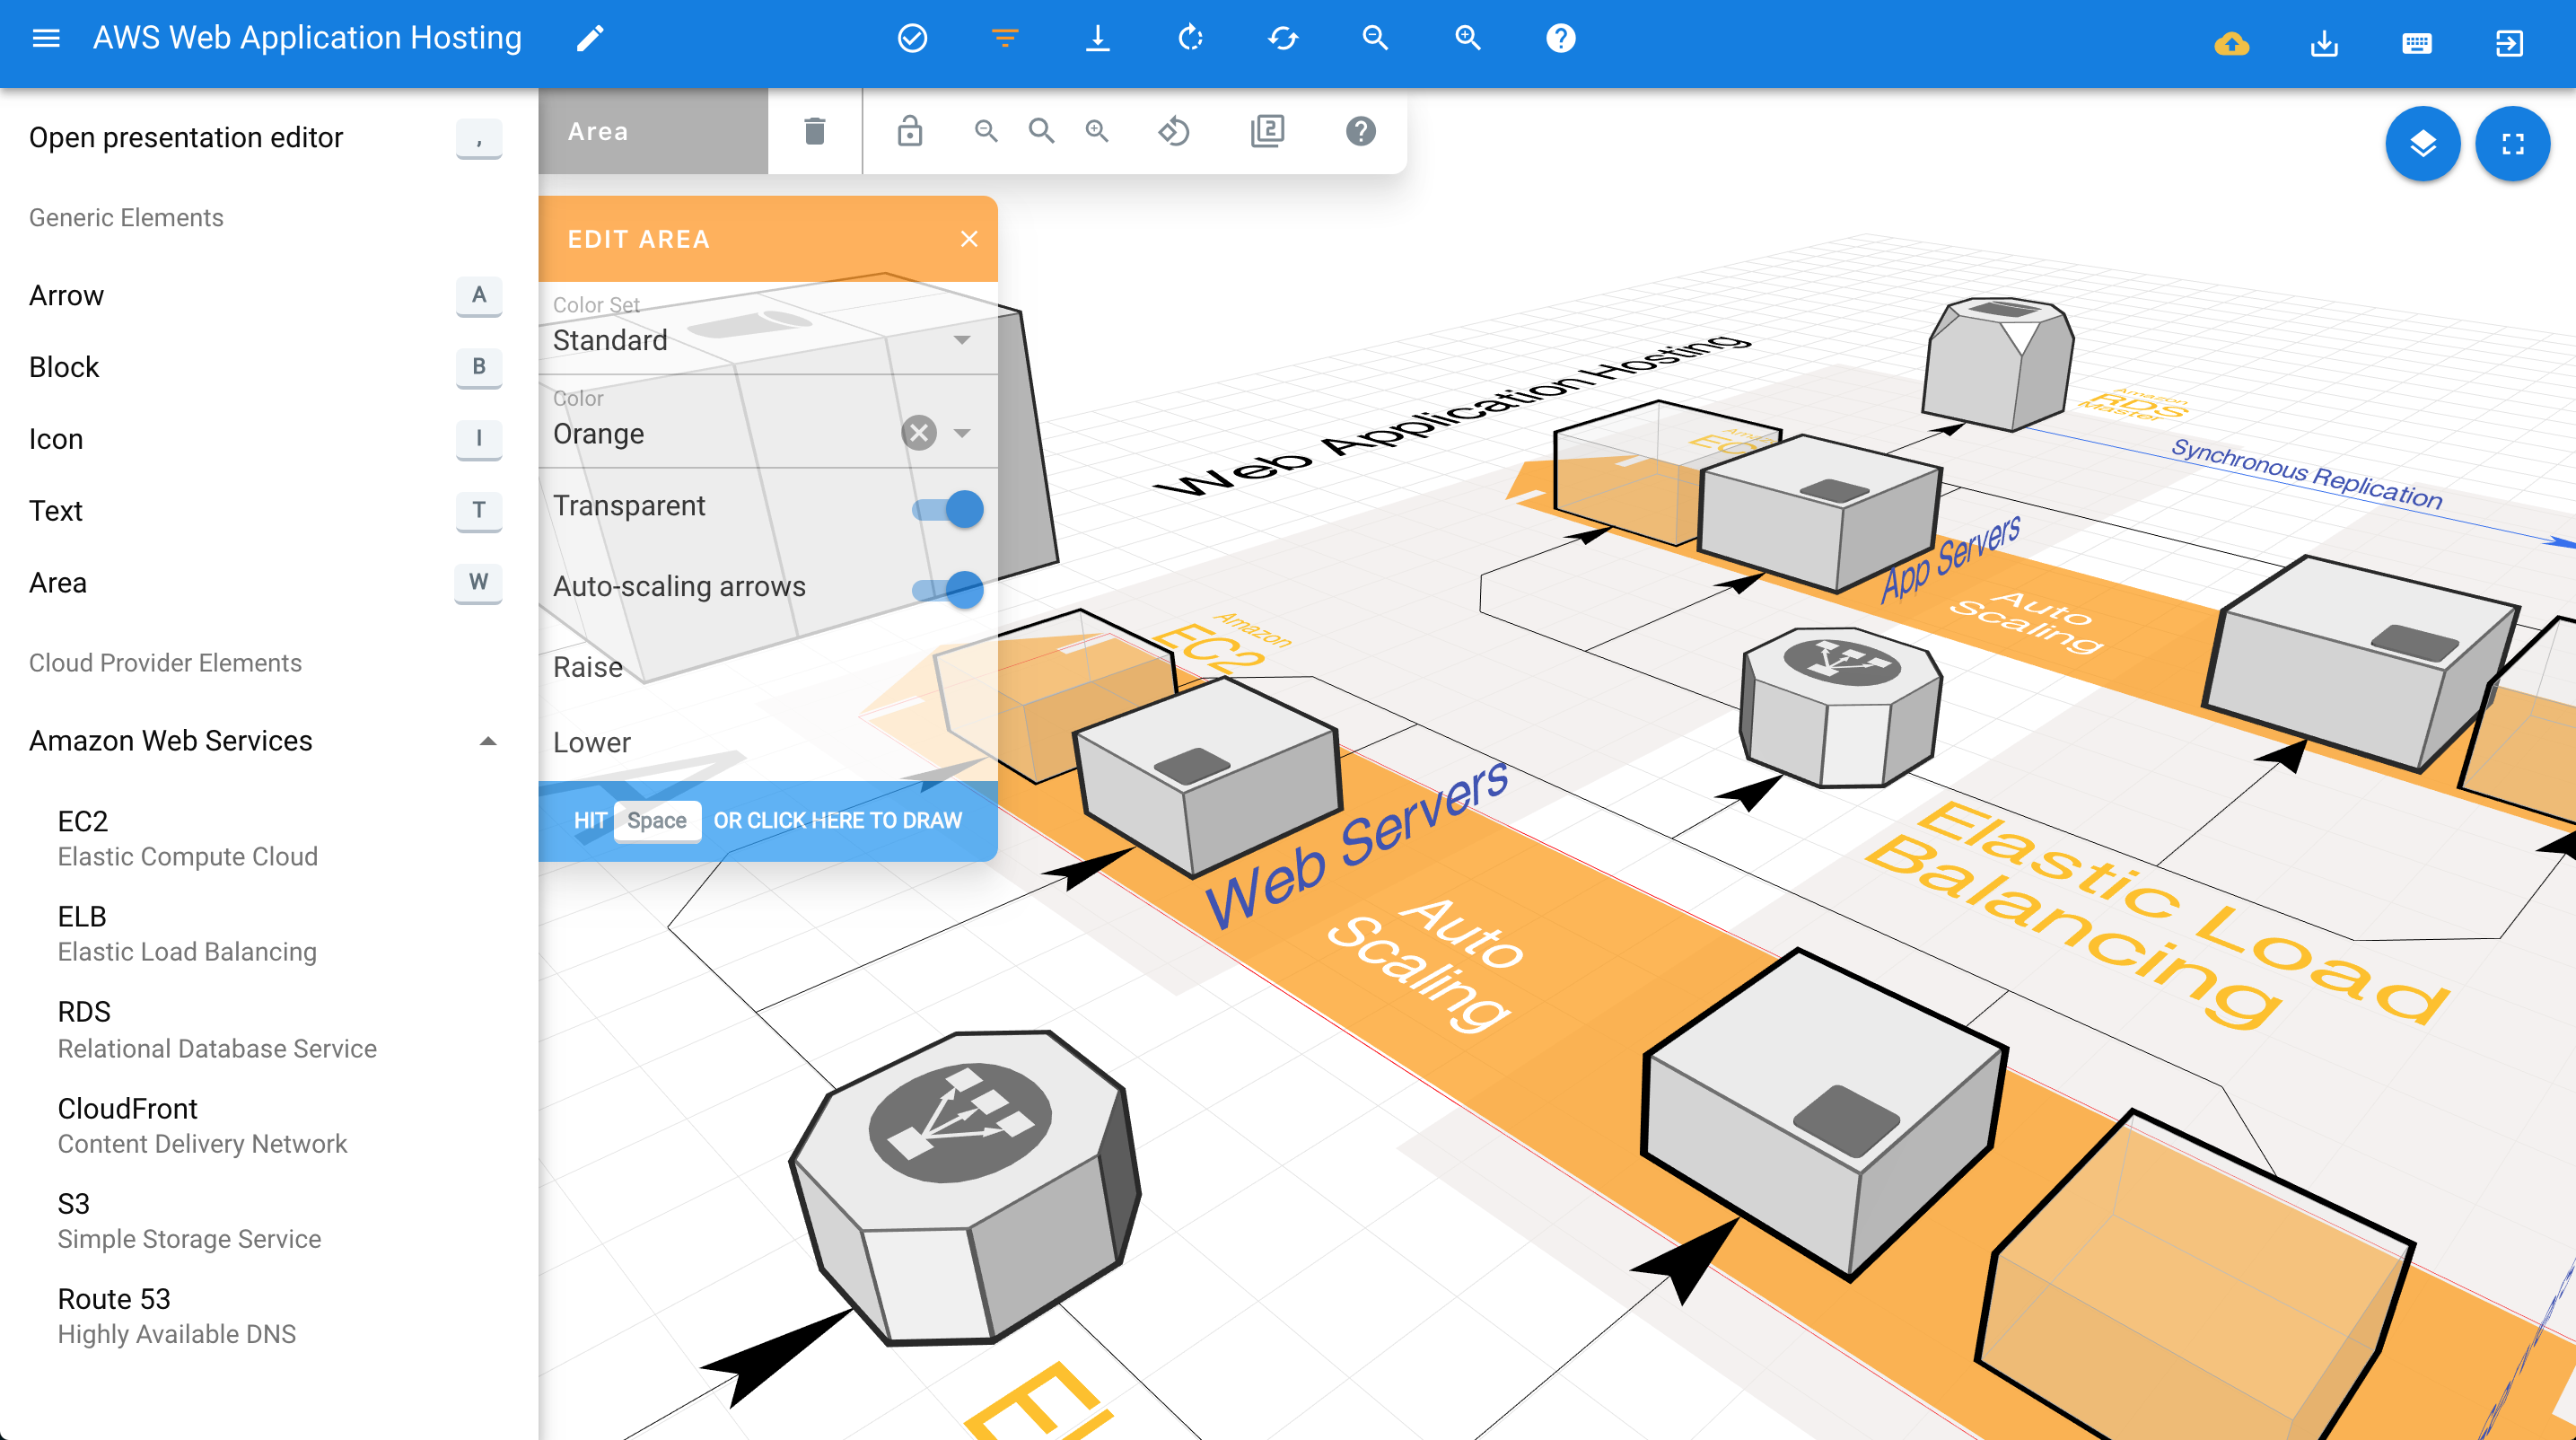
Task: Enable fullscreen mode toggle top-right
Action: click(2512, 142)
